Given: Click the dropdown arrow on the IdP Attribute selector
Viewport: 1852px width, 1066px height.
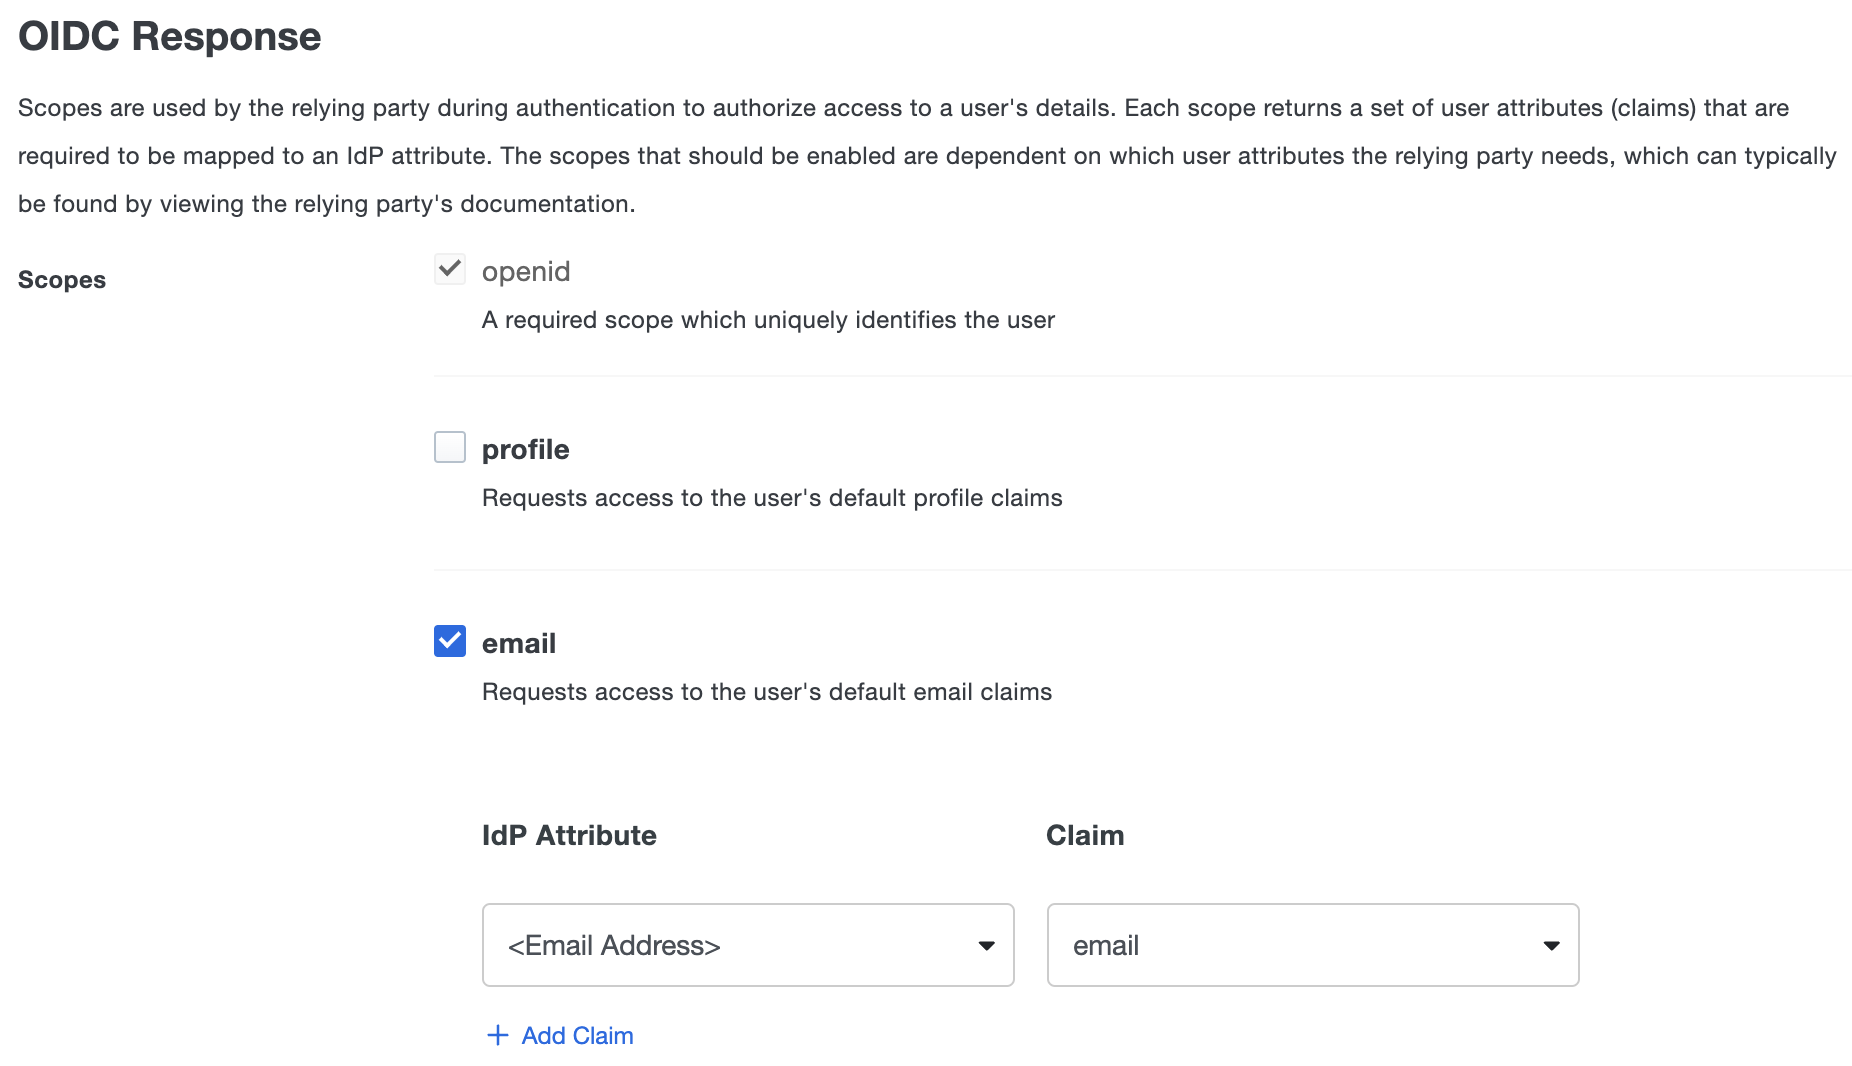Looking at the screenshot, I should [986, 945].
